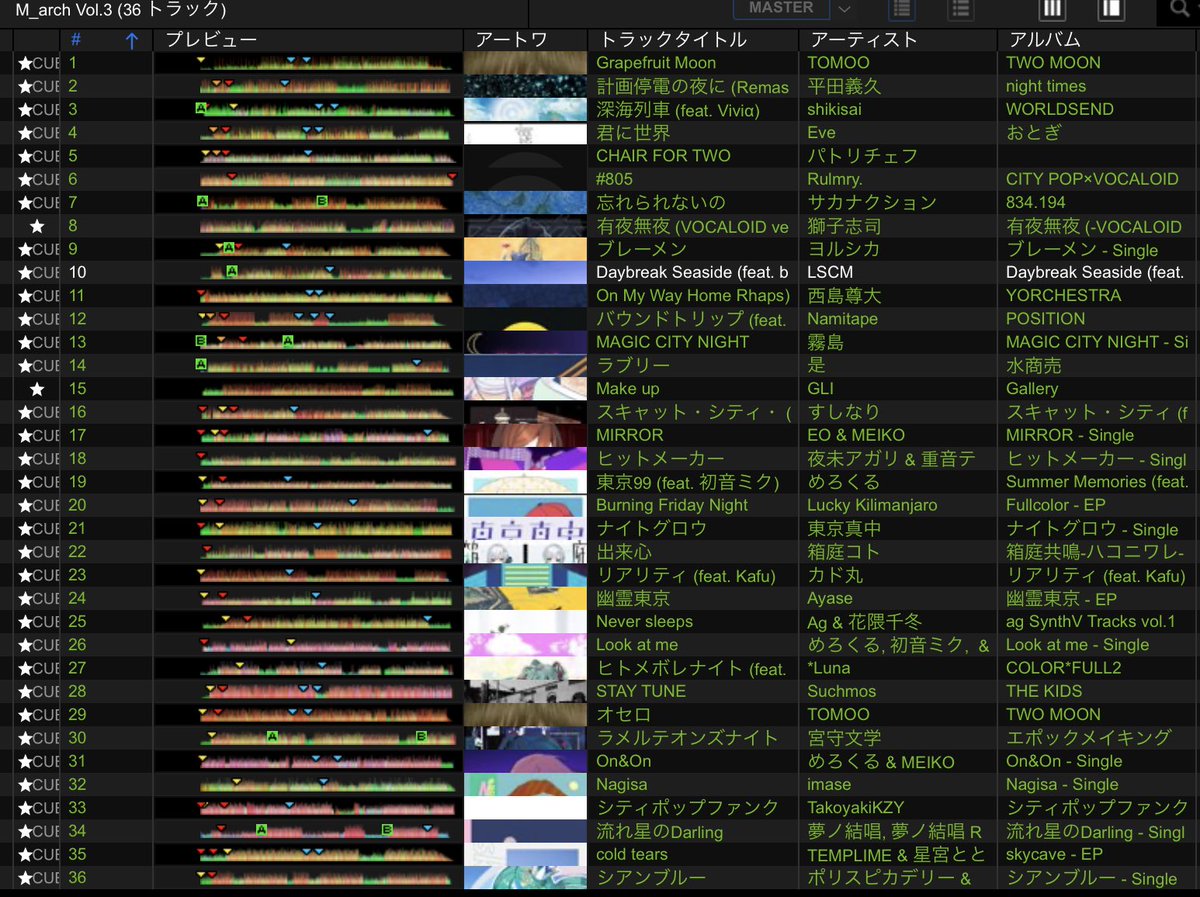The image size is (1200, 897).
Task: Switch to artwork list view icon
Action: [902, 9]
